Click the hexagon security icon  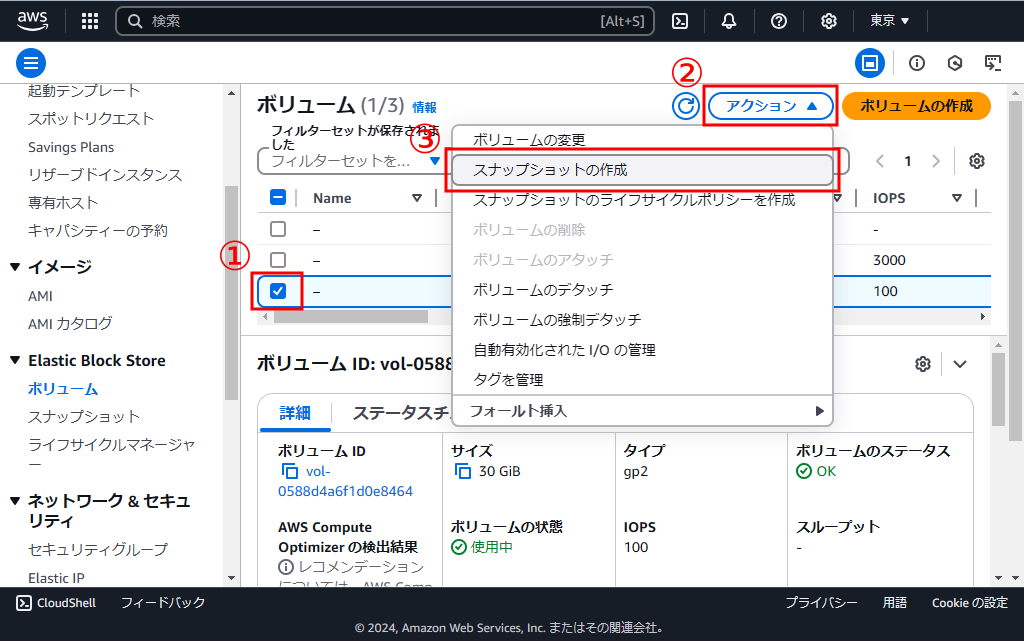click(x=955, y=63)
